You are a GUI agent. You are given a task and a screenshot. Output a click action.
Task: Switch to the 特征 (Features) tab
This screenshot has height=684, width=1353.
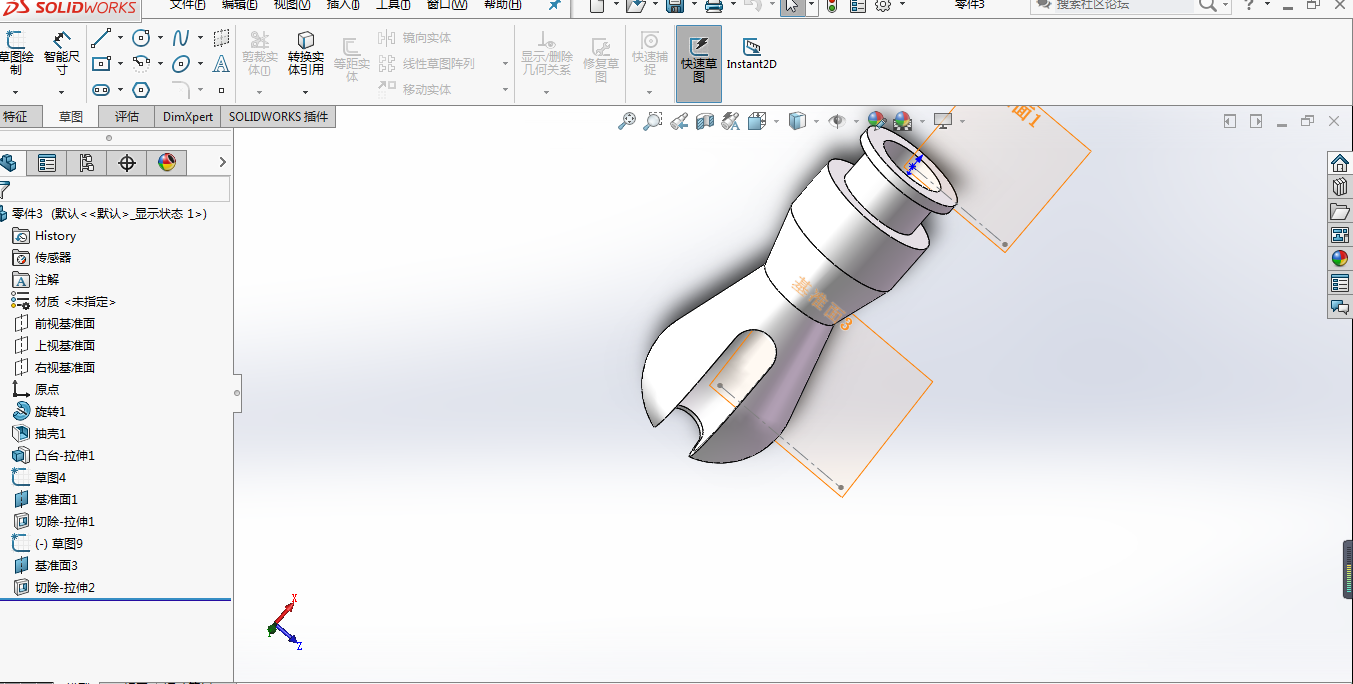click(16, 116)
